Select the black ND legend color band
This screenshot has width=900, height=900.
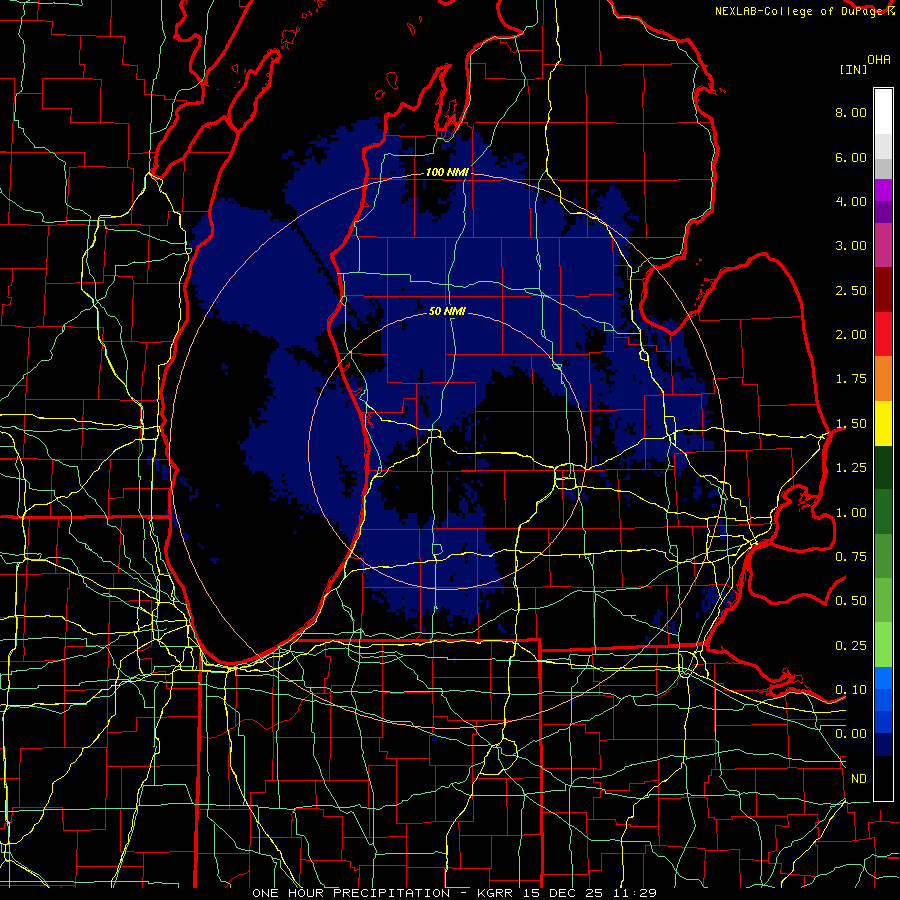[883, 778]
